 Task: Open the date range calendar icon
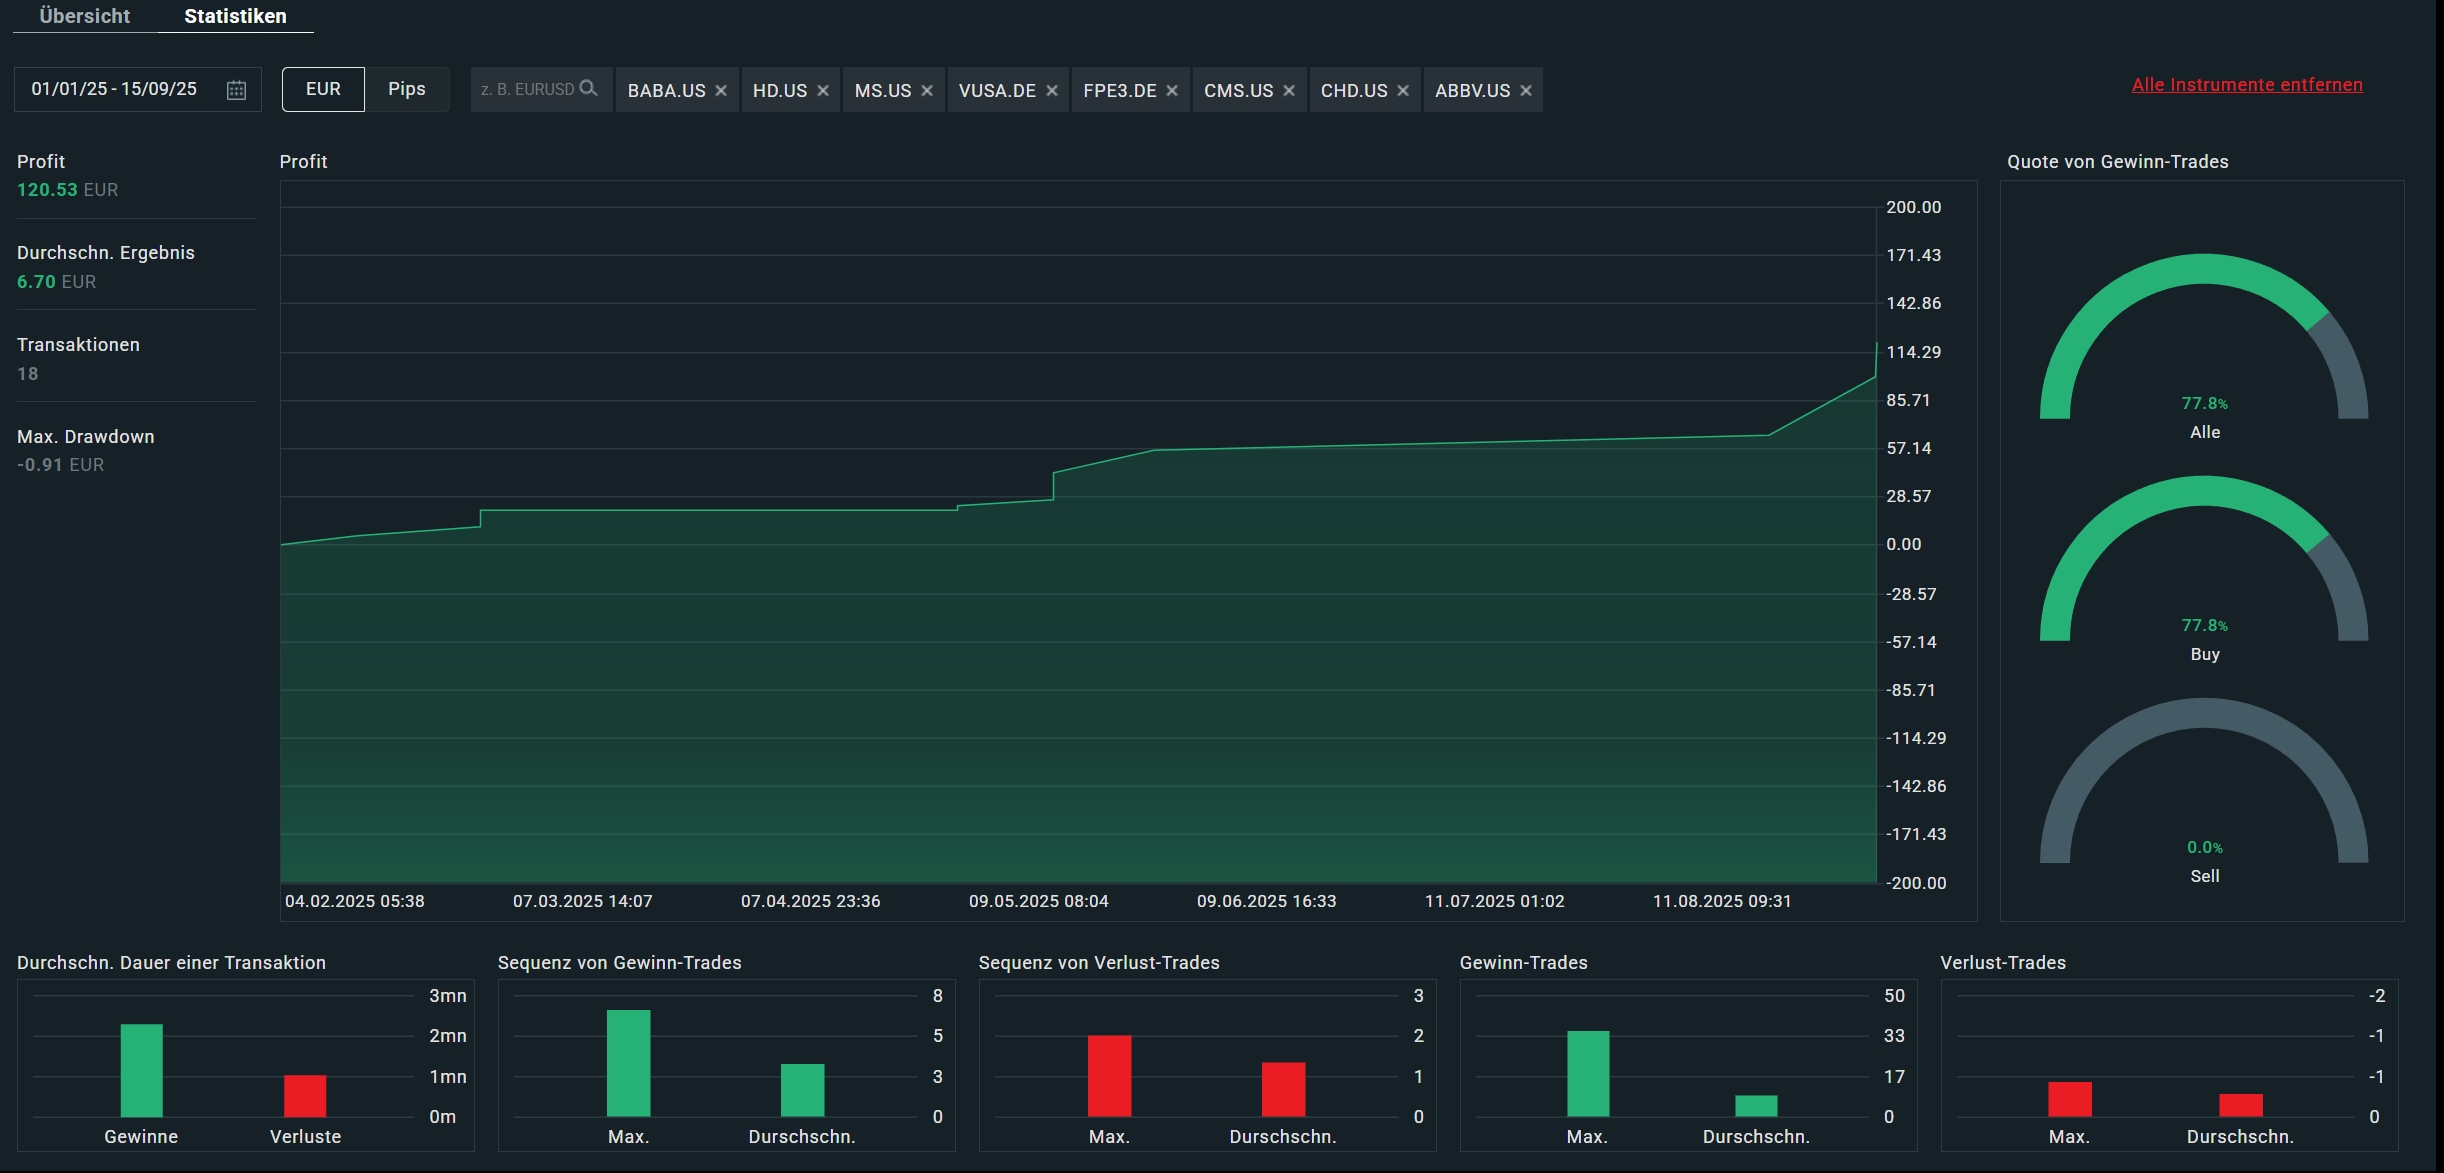[236, 90]
